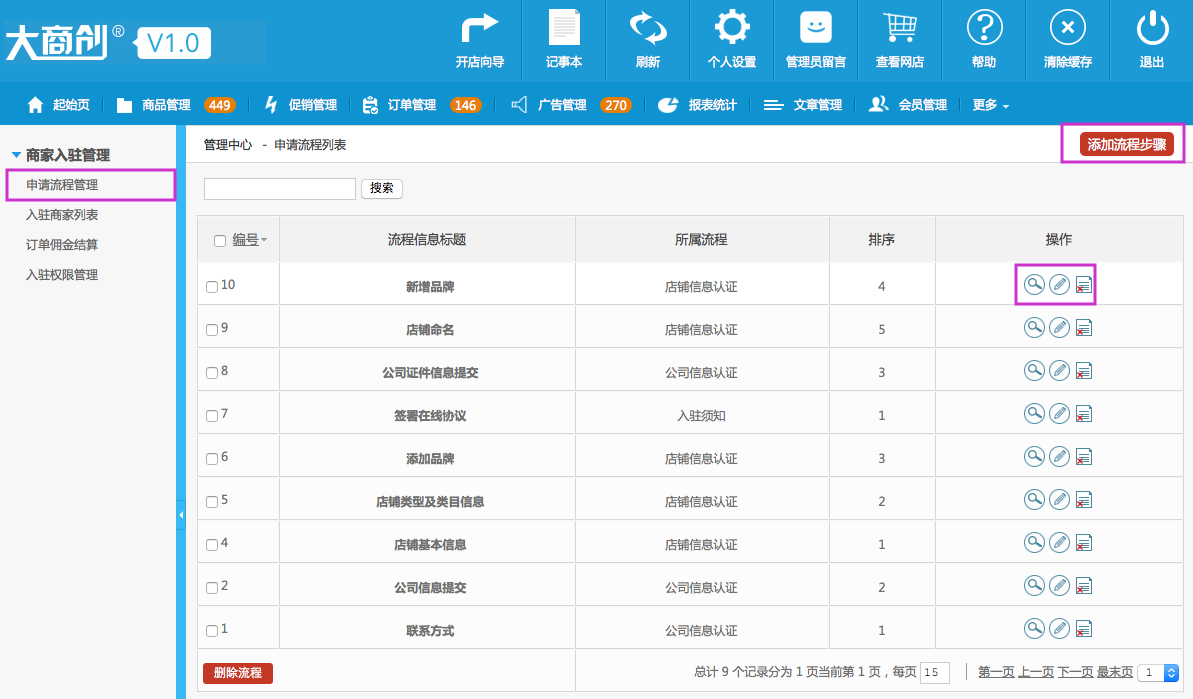The width and height of the screenshot is (1193, 699).
Task: Click the 退出 power icon
Action: [1152, 28]
